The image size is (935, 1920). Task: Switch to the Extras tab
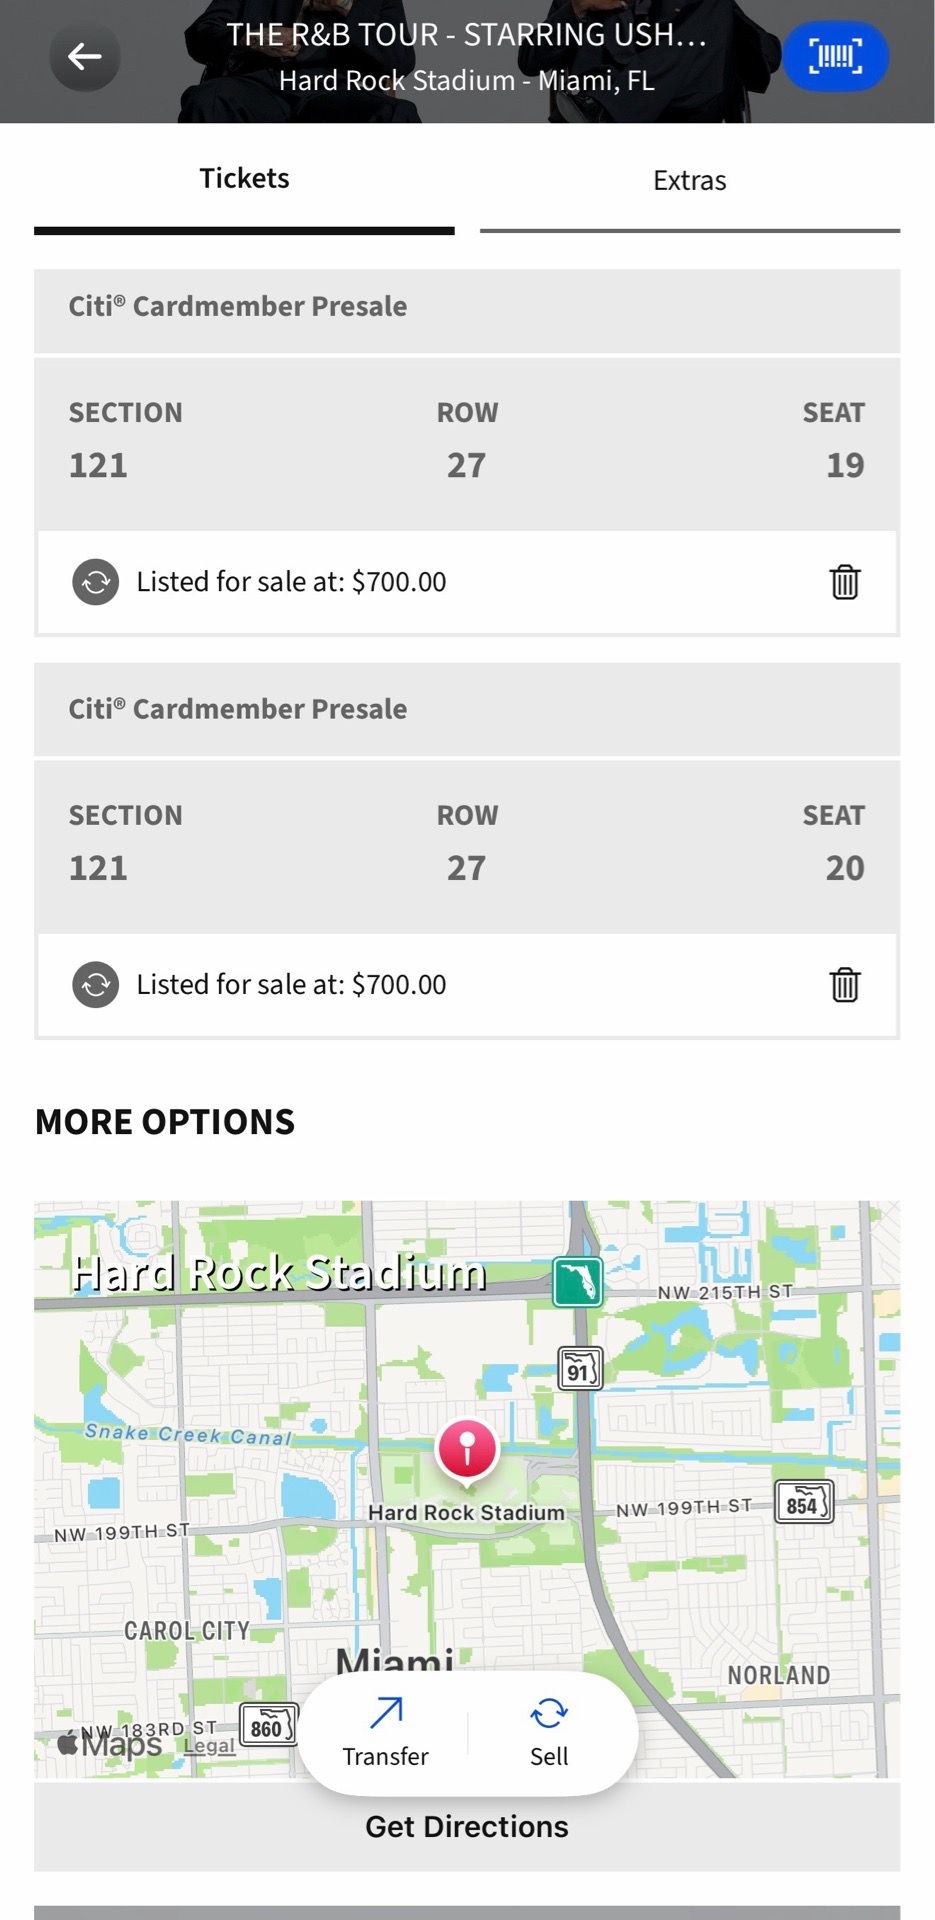690,182
